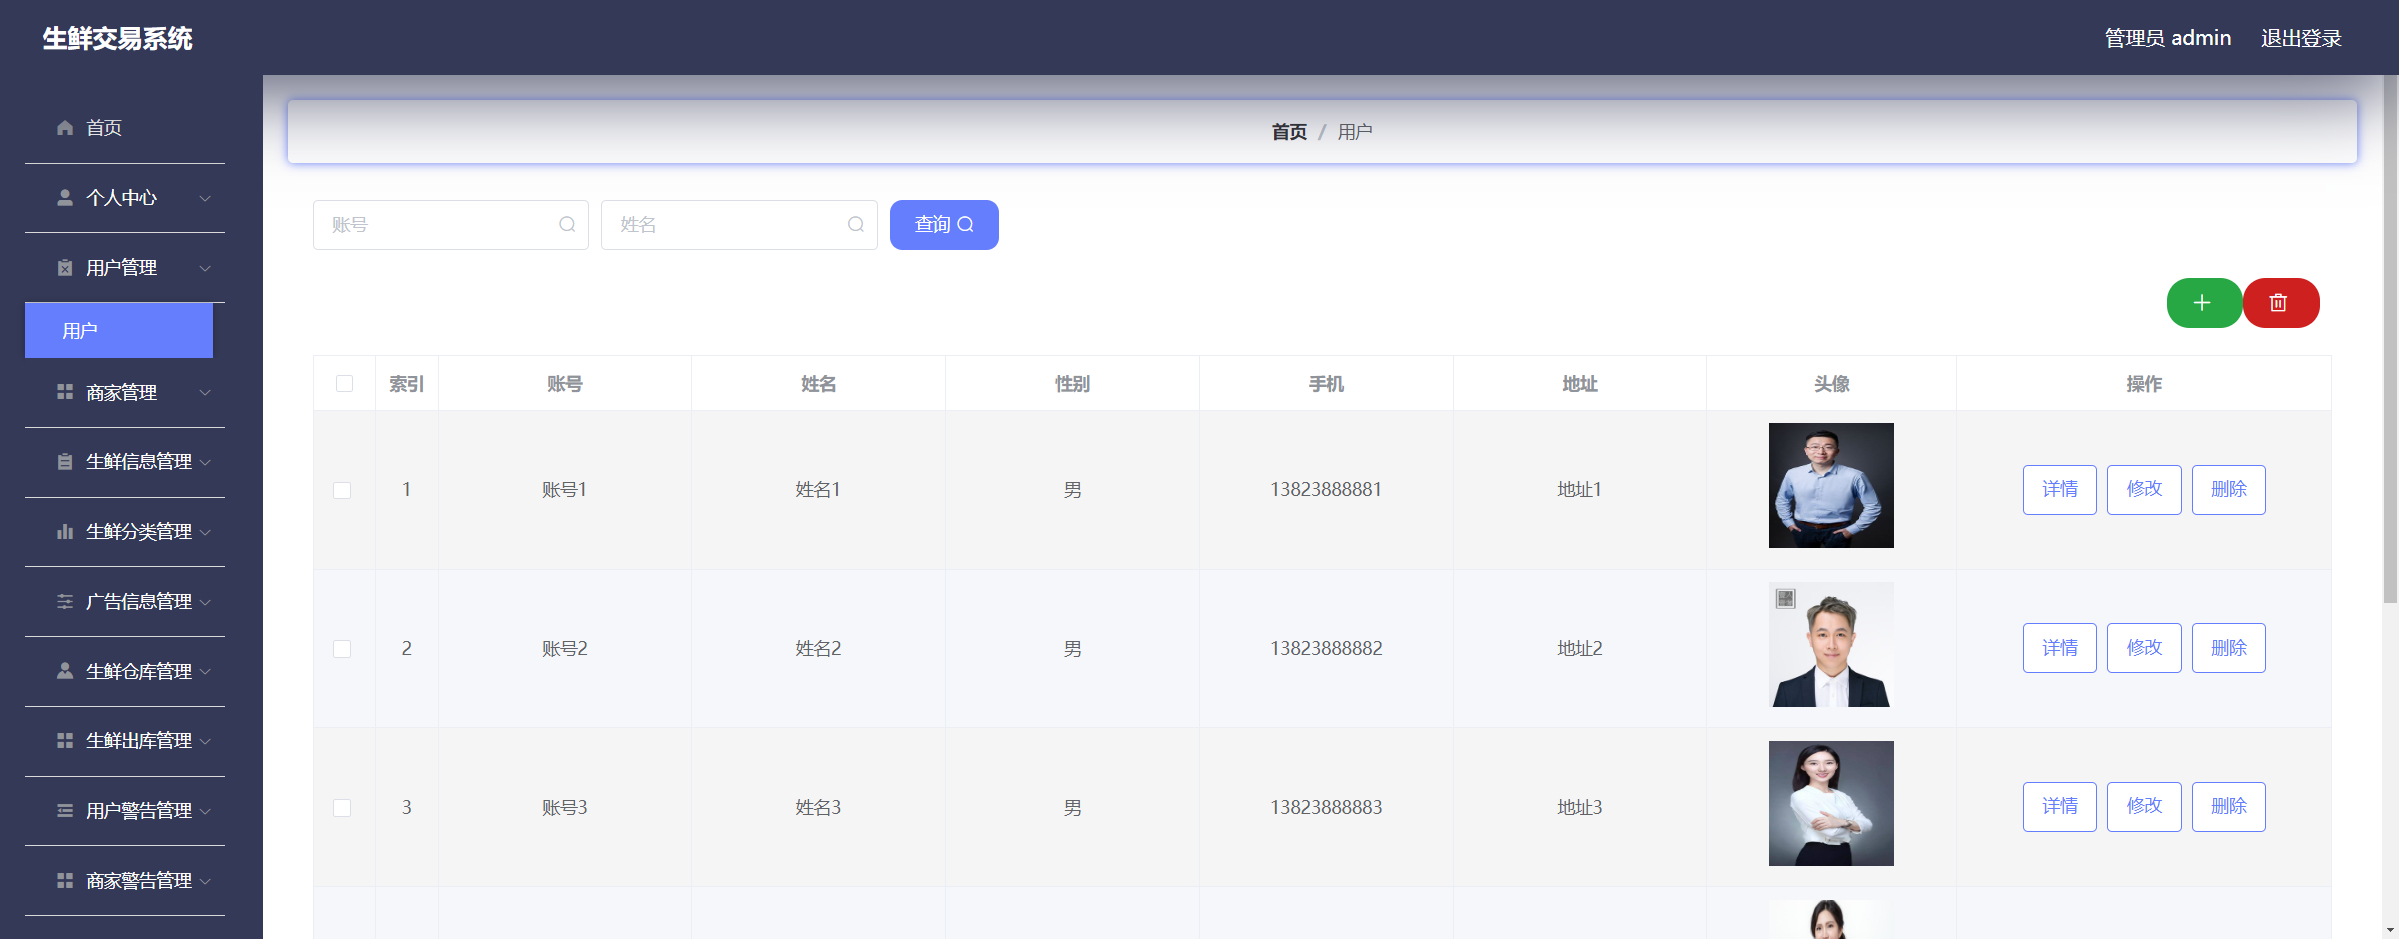Toggle the select-all header checkbox
Image resolution: width=2399 pixels, height=939 pixels.
coord(345,384)
